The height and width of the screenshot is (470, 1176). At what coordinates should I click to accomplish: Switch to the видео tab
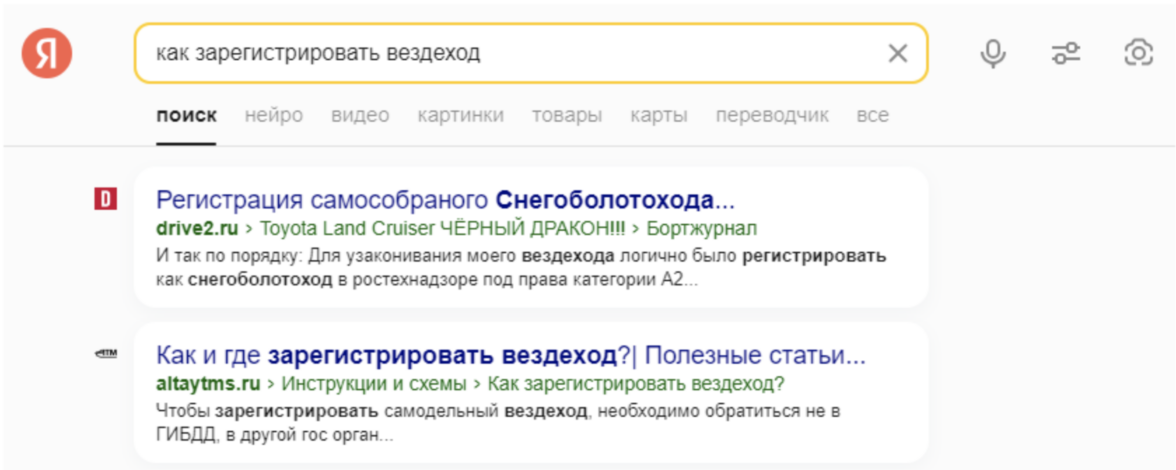click(360, 116)
